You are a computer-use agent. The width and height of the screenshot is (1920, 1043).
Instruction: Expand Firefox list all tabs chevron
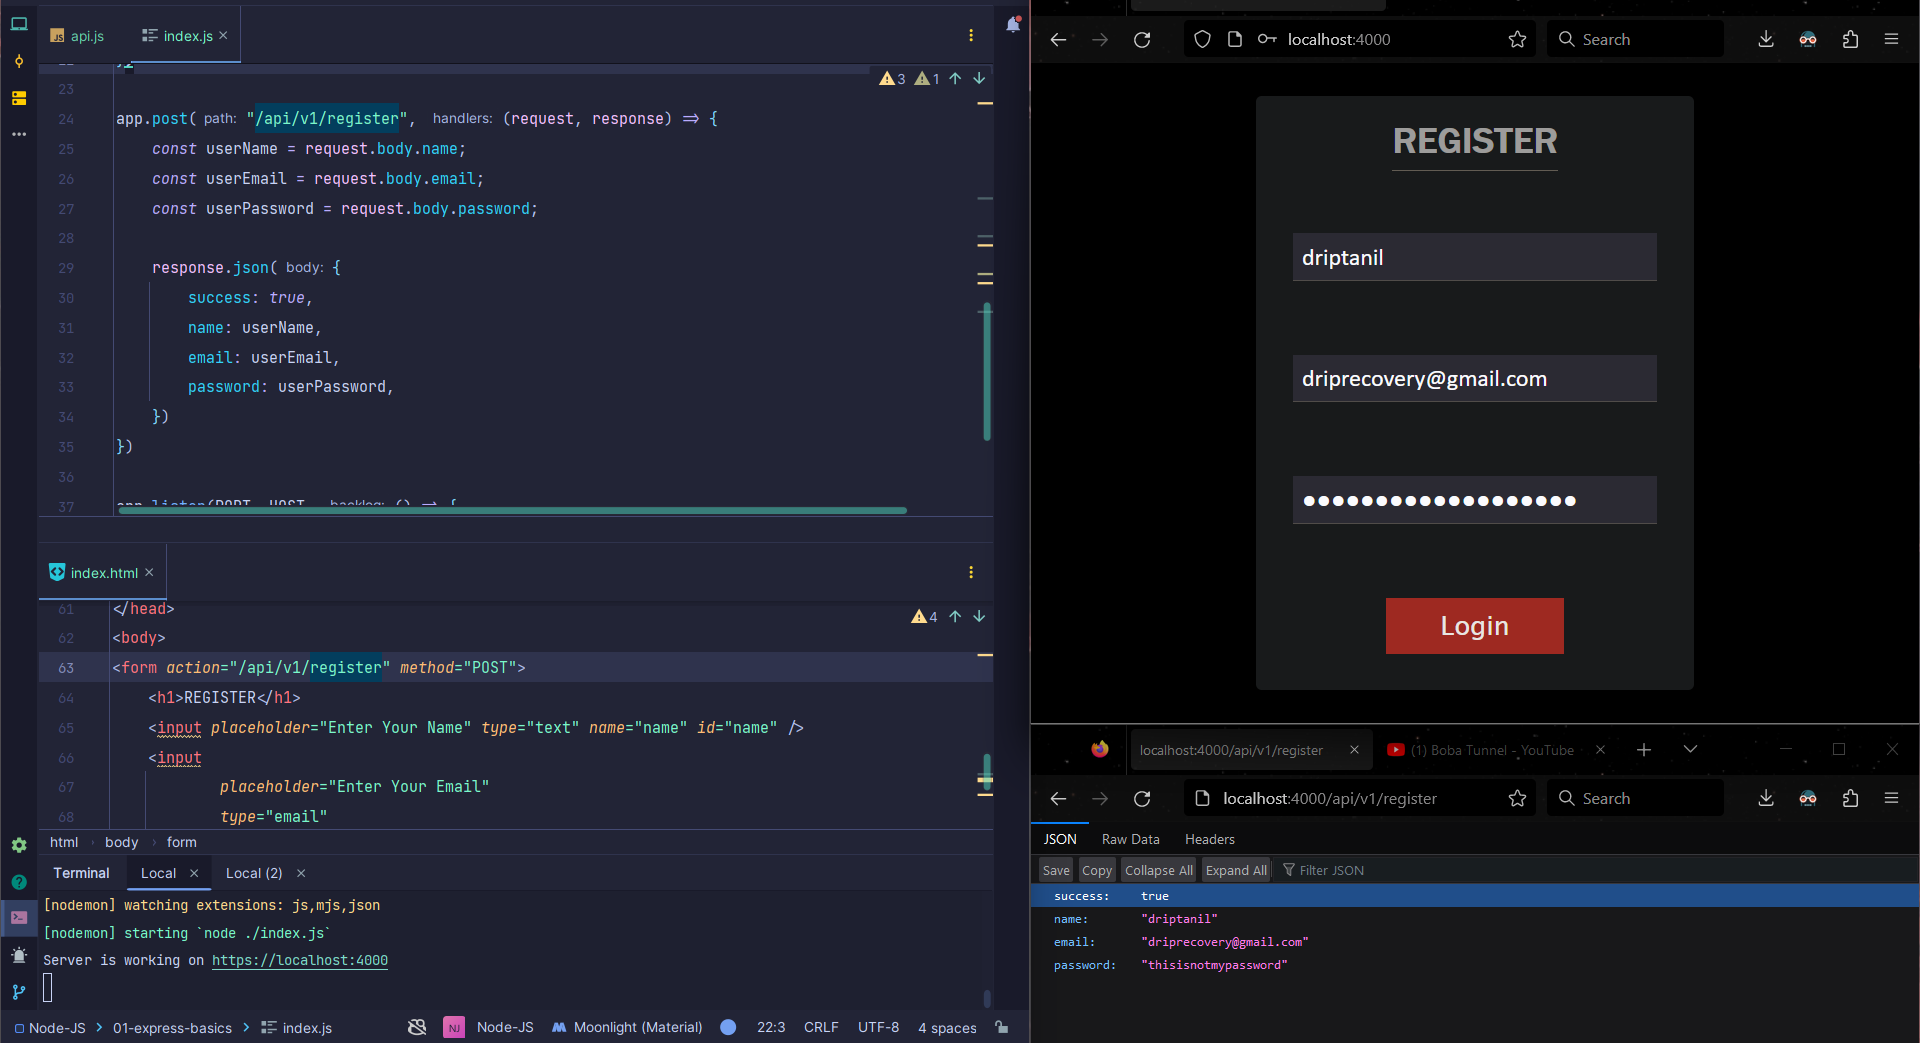coord(1690,750)
